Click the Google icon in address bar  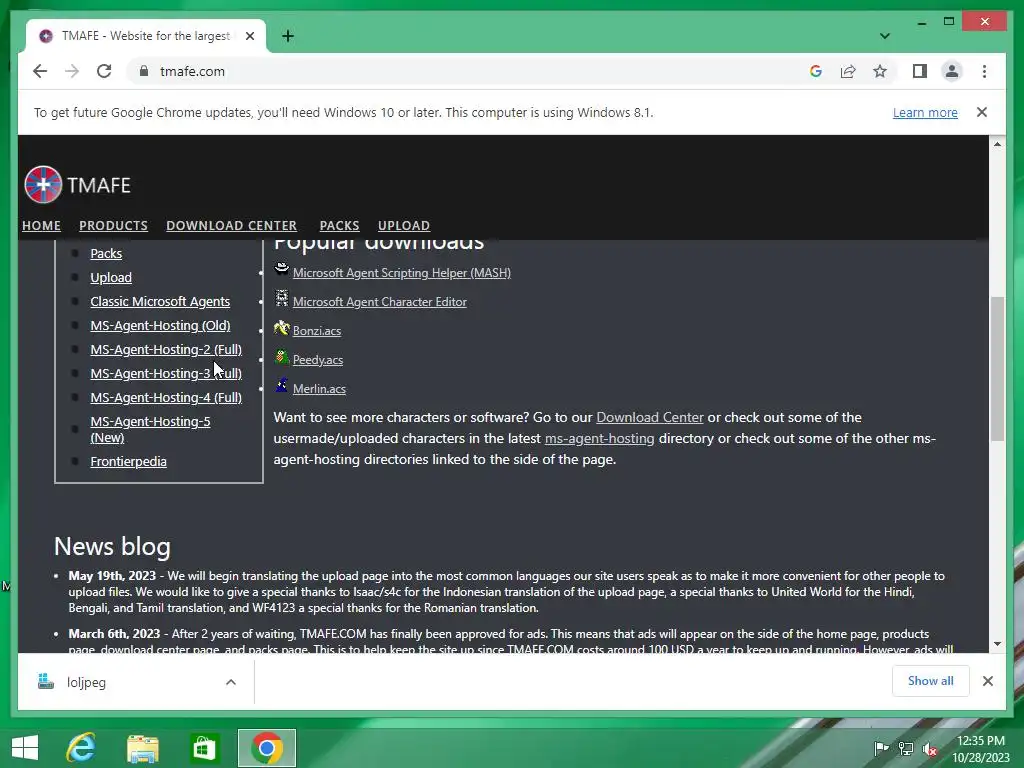click(816, 71)
